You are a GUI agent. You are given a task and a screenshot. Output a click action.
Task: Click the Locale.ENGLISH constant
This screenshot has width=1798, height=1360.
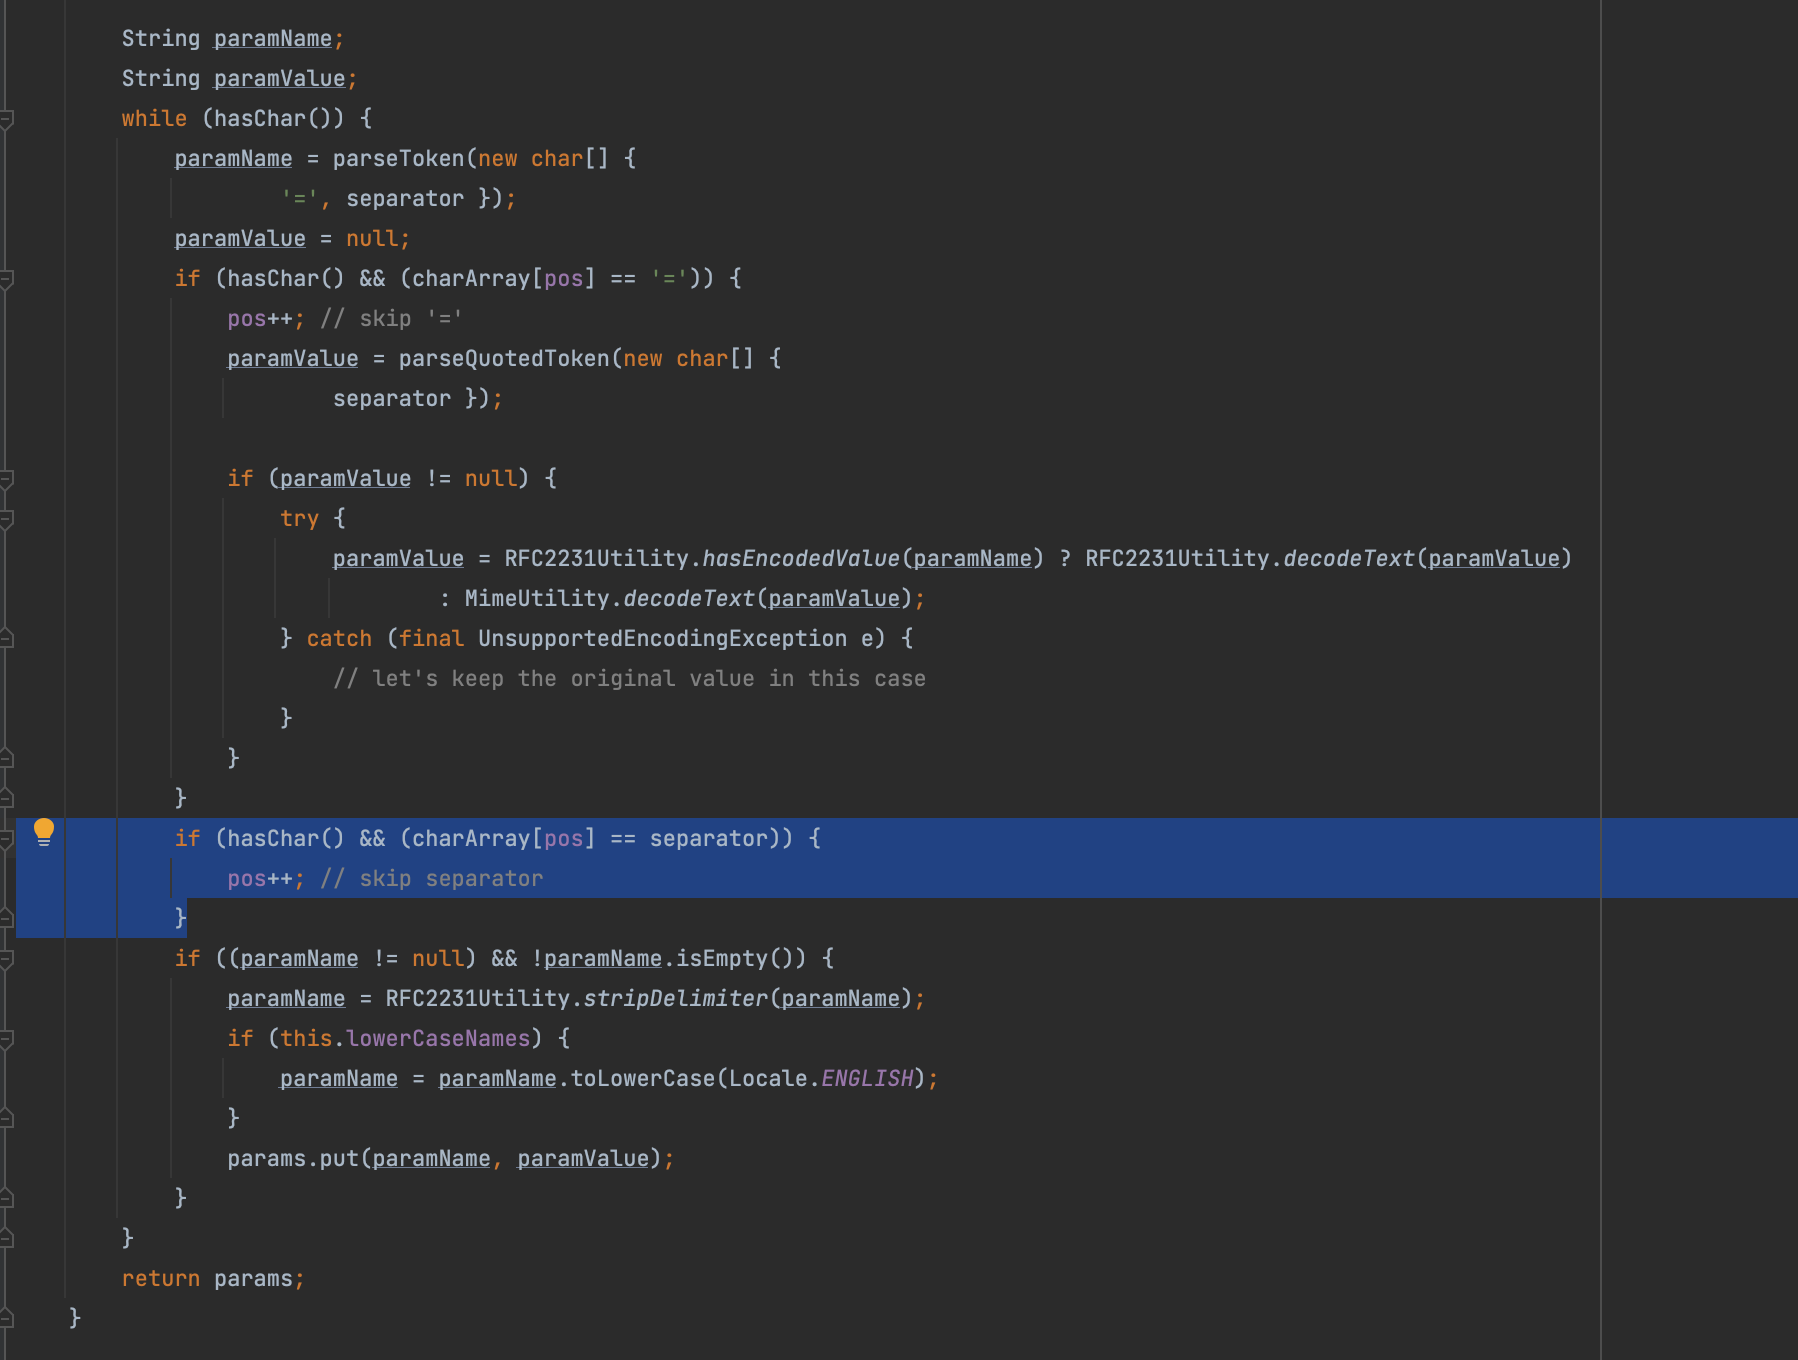coord(866,1078)
